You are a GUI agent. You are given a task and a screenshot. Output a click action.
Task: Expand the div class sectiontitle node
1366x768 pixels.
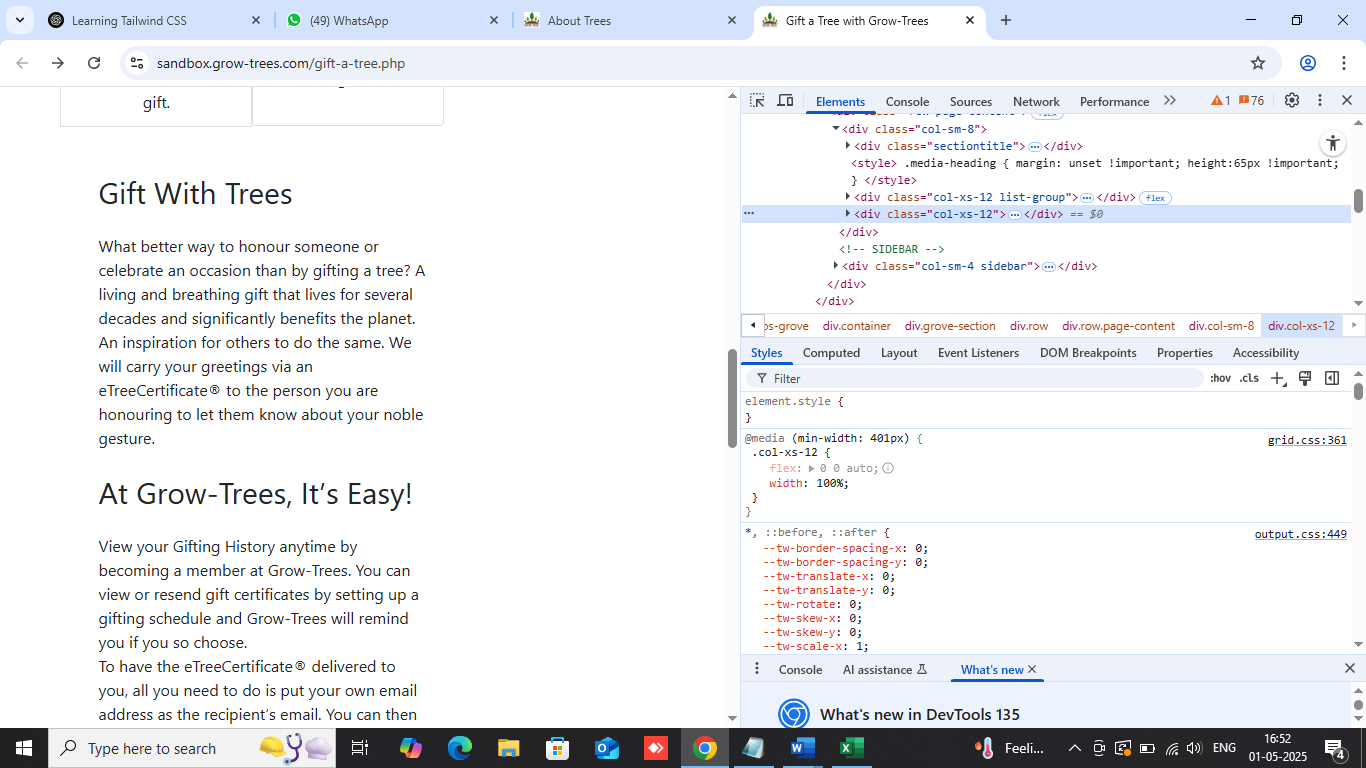(848, 146)
